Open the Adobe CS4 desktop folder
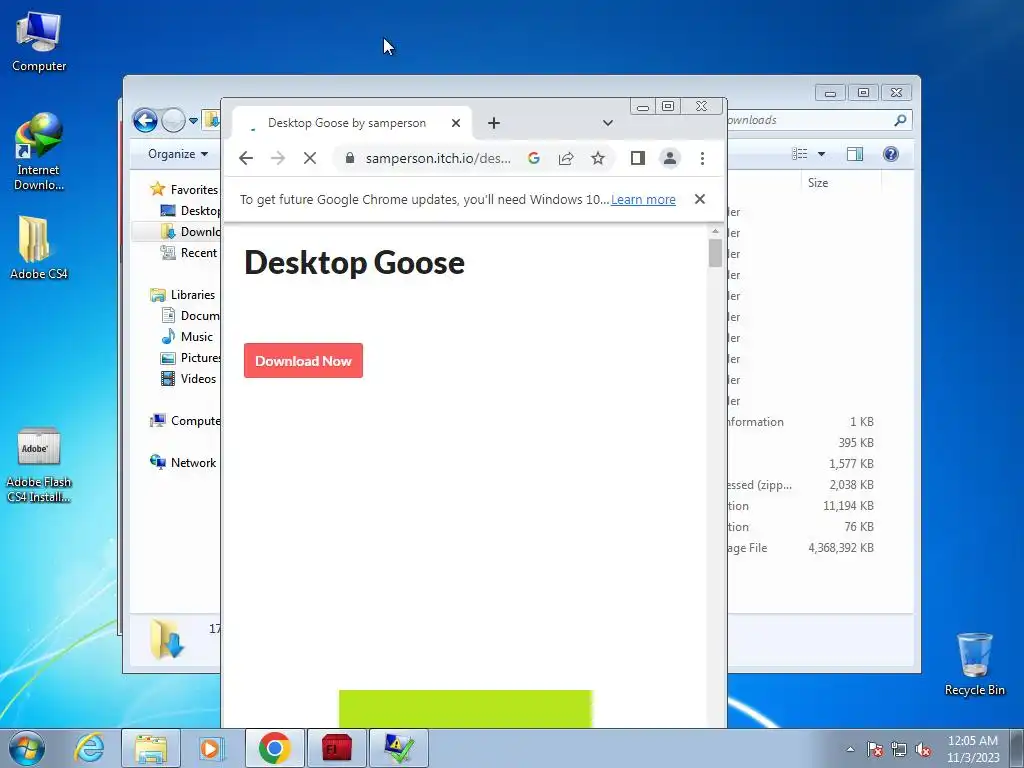 coord(39,248)
